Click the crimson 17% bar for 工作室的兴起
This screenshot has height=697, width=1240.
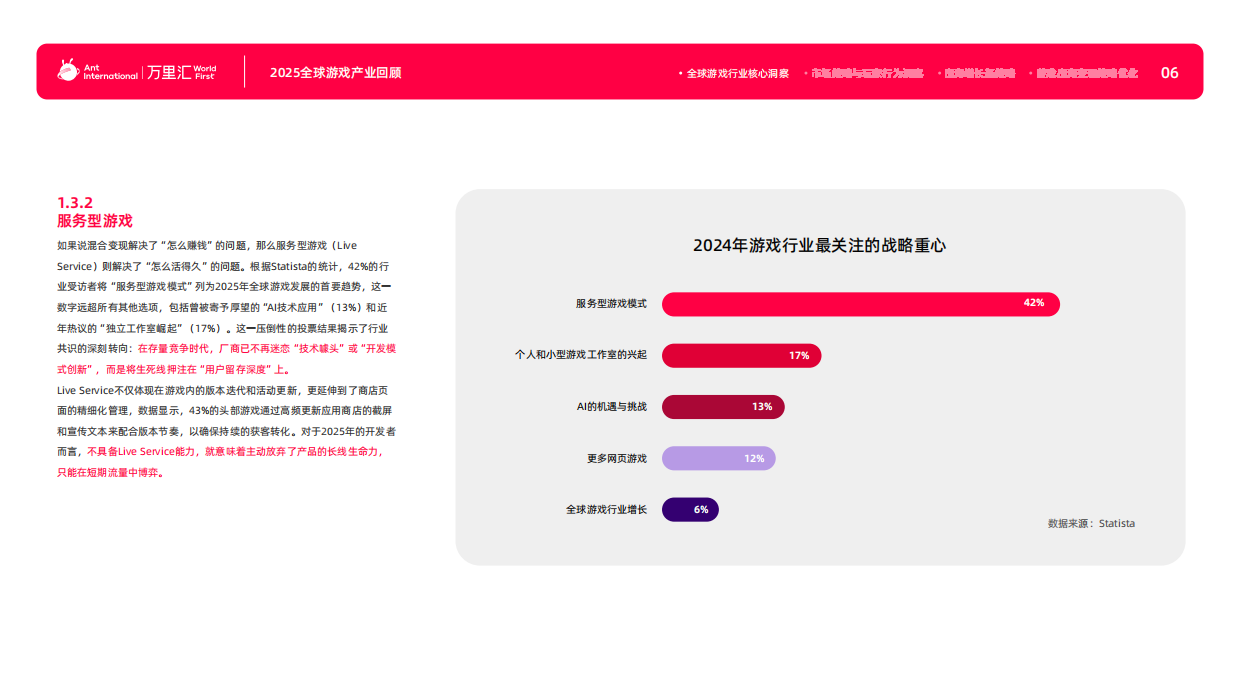click(742, 355)
